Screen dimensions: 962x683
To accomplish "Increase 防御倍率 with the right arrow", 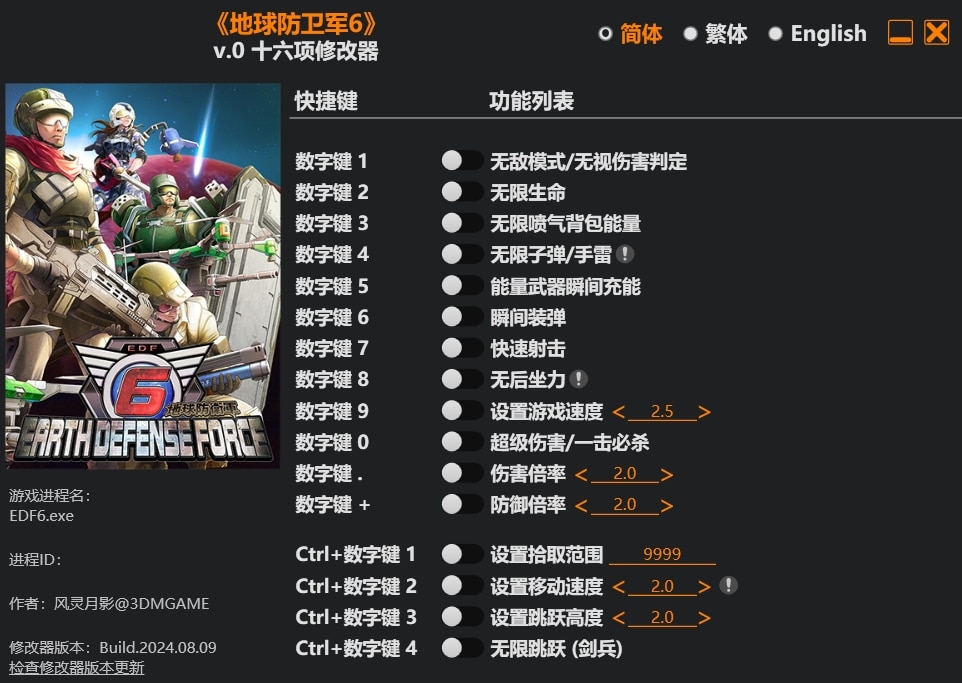I will tap(667, 506).
